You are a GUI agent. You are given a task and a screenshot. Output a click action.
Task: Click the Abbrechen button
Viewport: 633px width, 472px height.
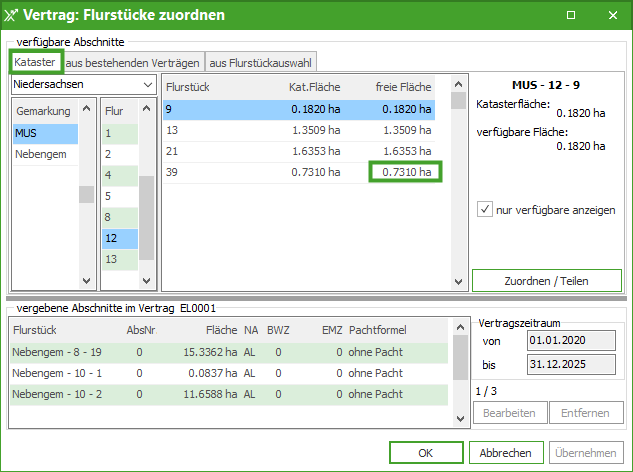pos(506,453)
